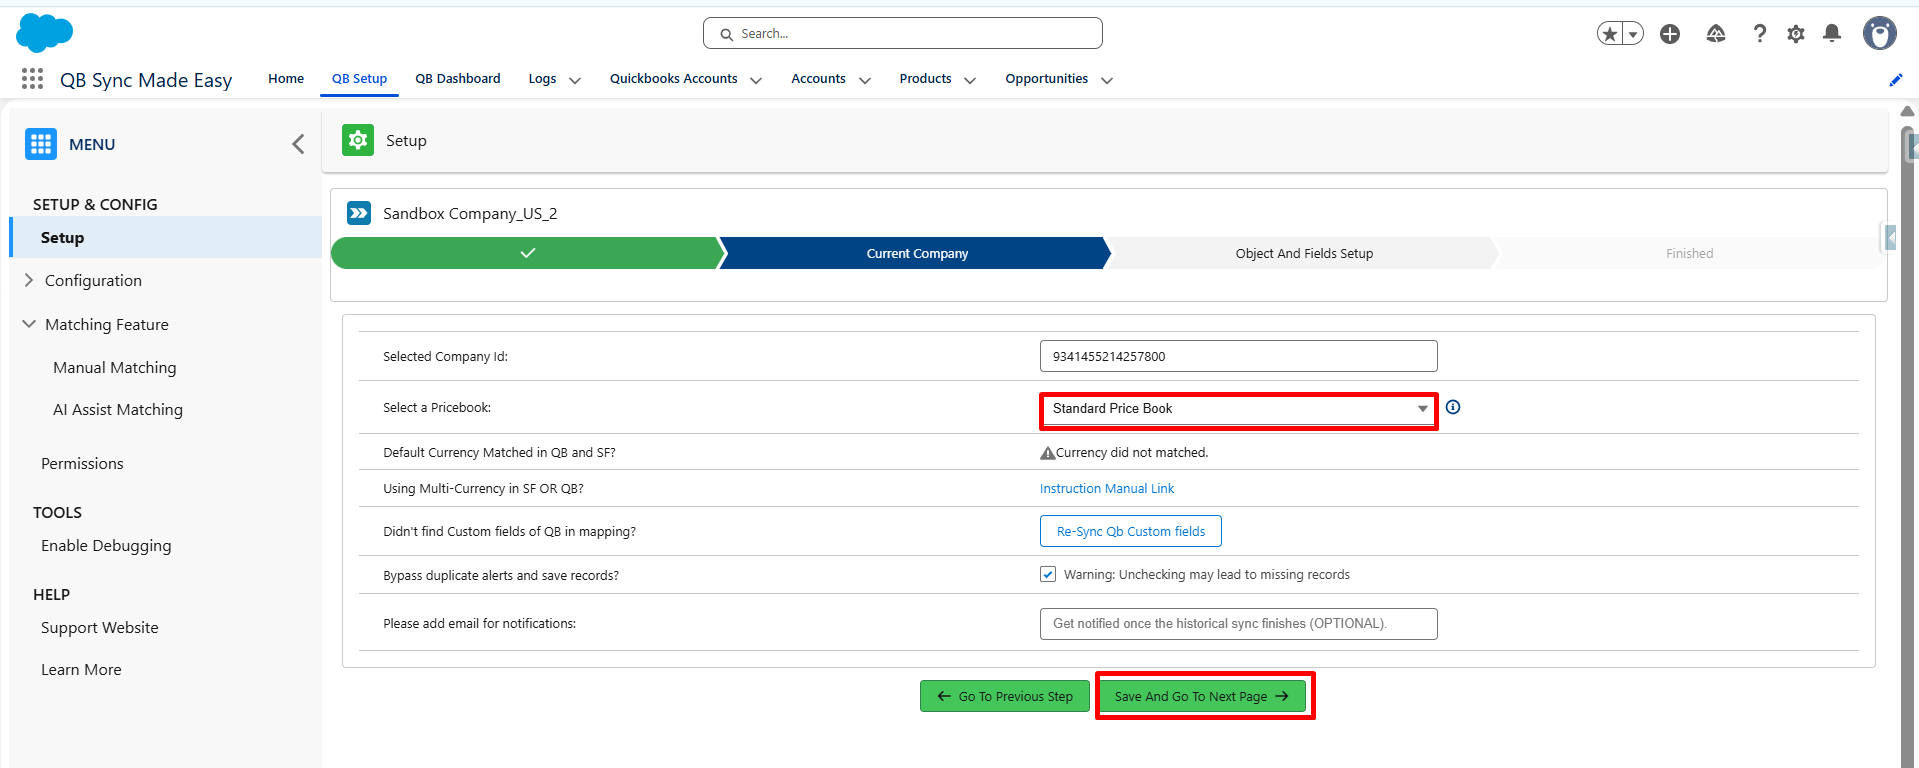This screenshot has width=1919, height=768.
Task: Open the user profile avatar
Action: coord(1880,34)
